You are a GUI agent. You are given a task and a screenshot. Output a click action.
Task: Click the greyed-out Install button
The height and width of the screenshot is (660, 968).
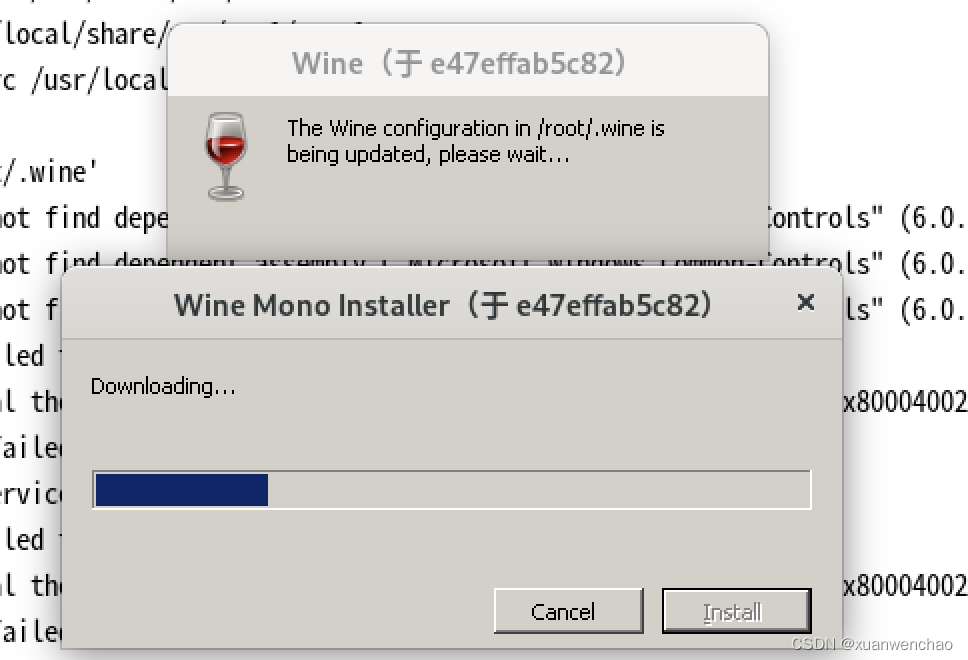click(x=736, y=611)
